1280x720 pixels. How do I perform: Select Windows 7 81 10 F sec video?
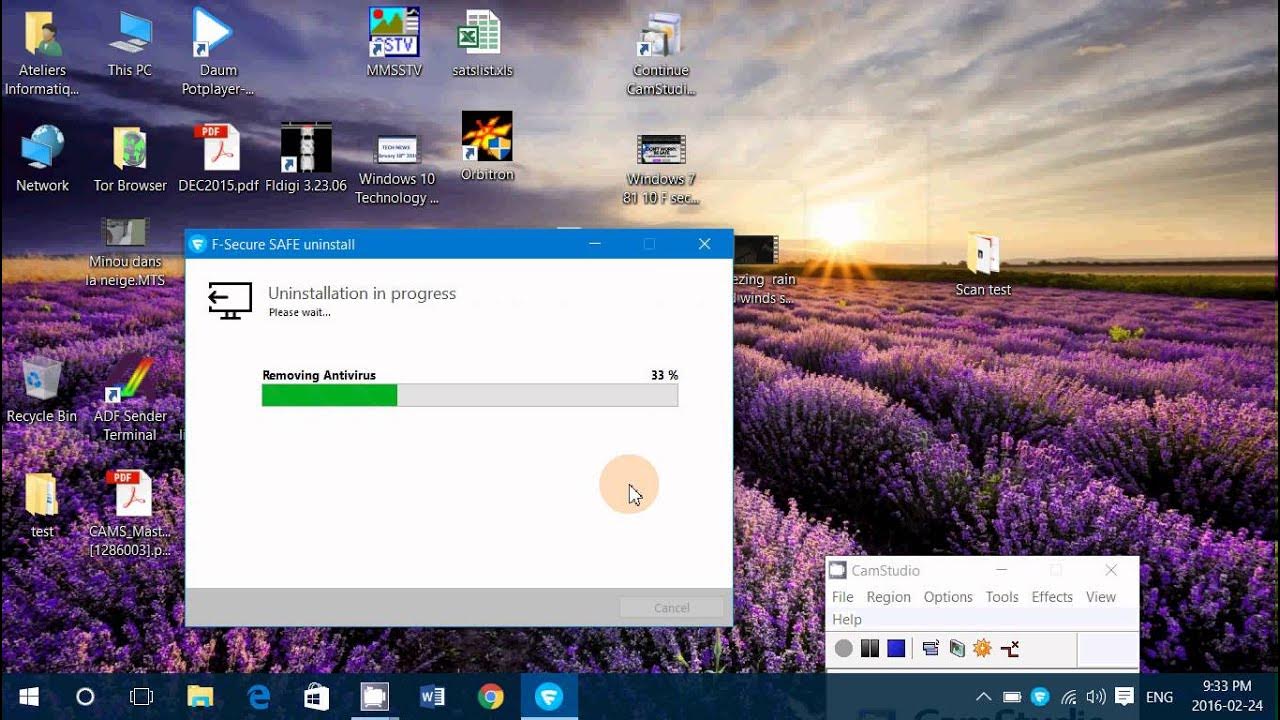[x=660, y=168]
